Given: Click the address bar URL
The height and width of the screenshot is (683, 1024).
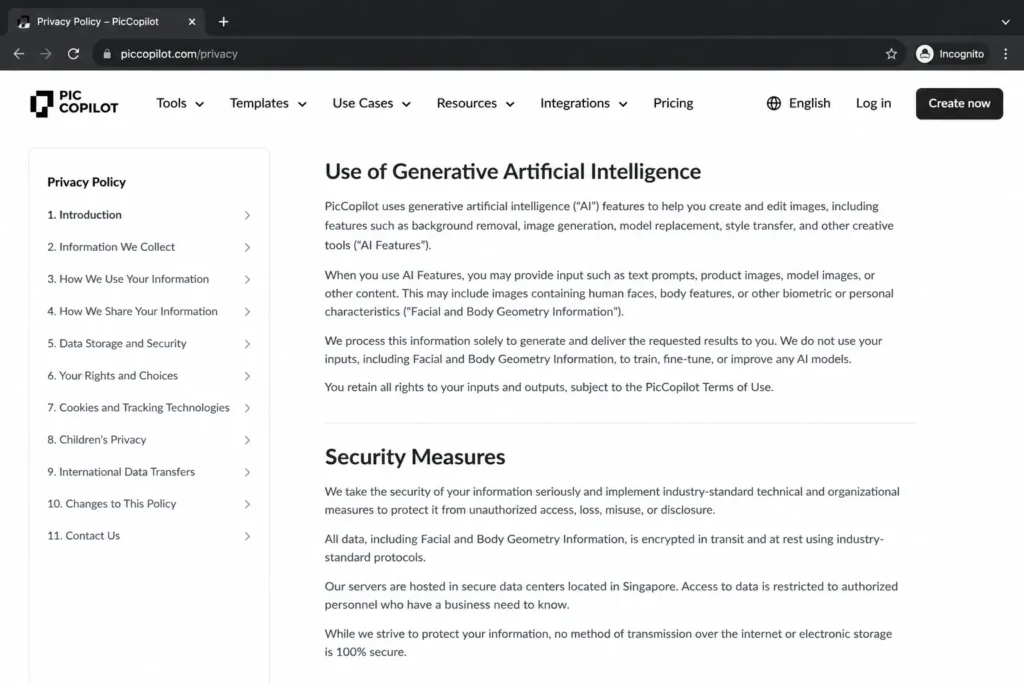Looking at the screenshot, I should click(179, 54).
